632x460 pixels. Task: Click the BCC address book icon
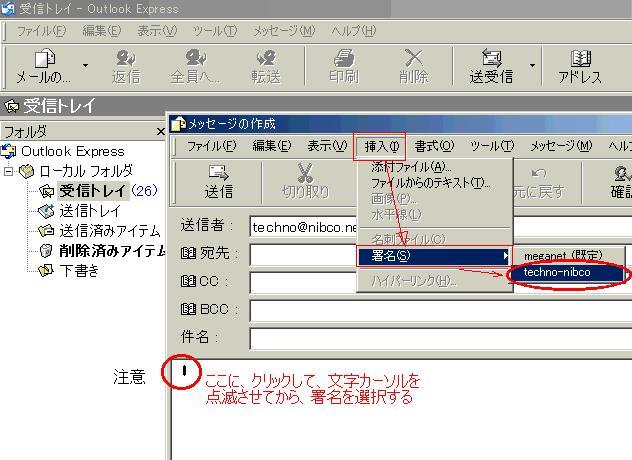tap(188, 310)
